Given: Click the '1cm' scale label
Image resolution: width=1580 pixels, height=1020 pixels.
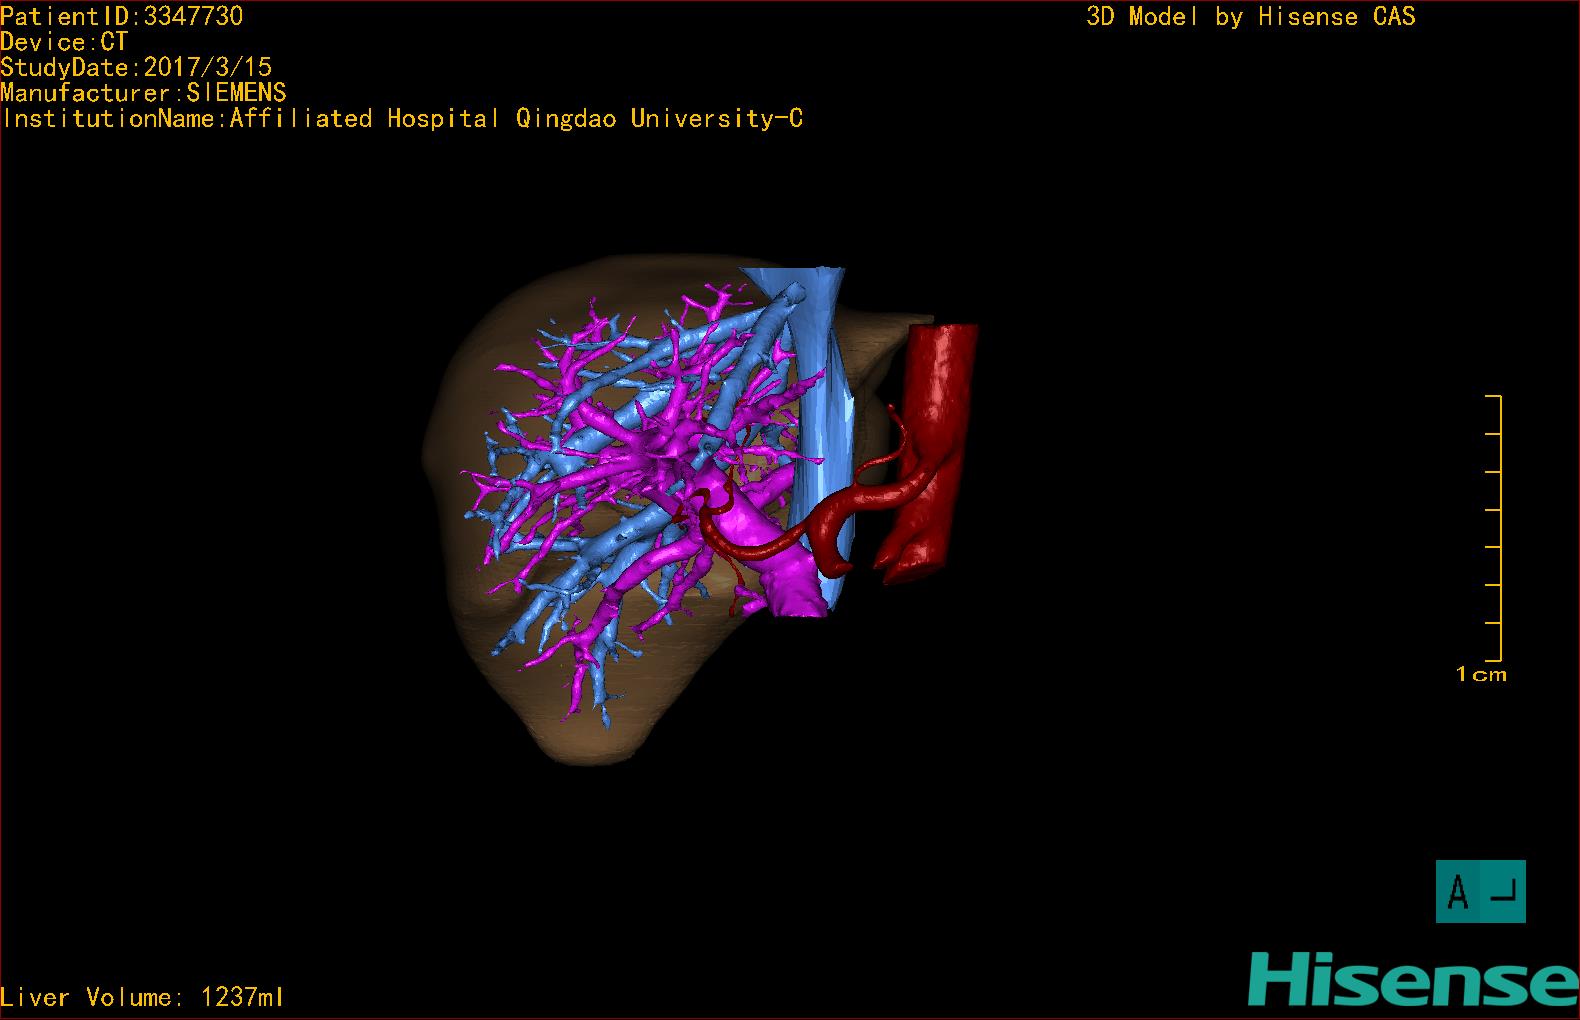Looking at the screenshot, I should pos(1481,674).
